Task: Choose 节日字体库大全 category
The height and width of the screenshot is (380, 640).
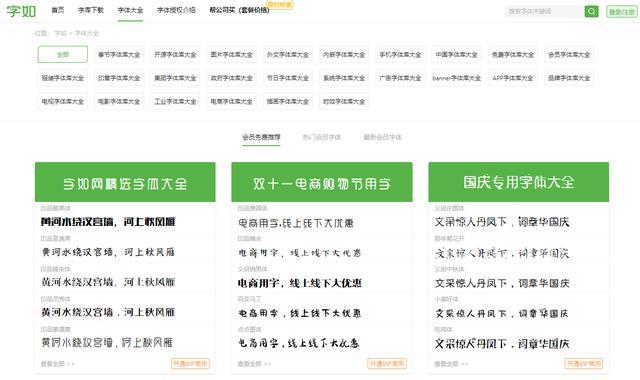Action: click(x=288, y=78)
